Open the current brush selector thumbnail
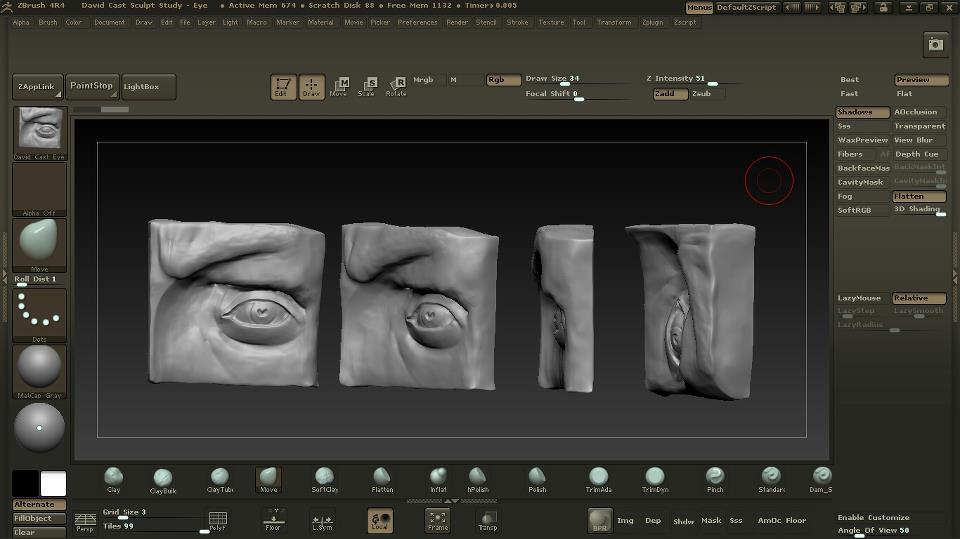This screenshot has height=539, width=960. coord(39,245)
